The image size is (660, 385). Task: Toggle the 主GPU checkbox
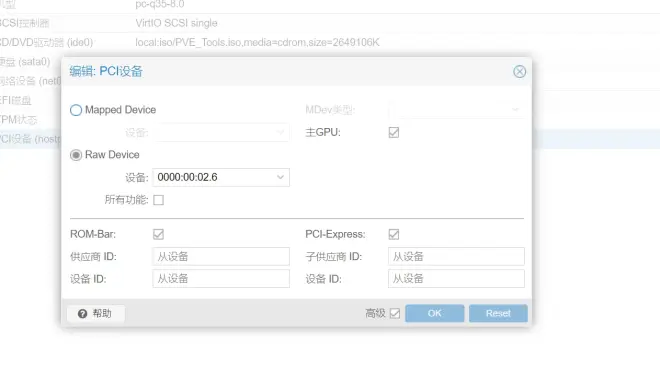[394, 133]
